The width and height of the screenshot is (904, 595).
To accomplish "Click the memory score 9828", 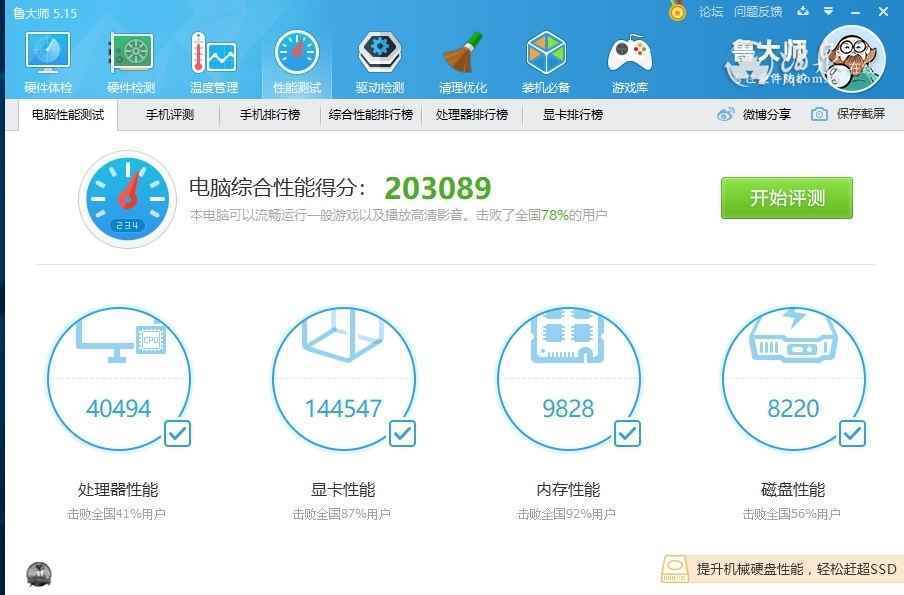I will tap(568, 409).
